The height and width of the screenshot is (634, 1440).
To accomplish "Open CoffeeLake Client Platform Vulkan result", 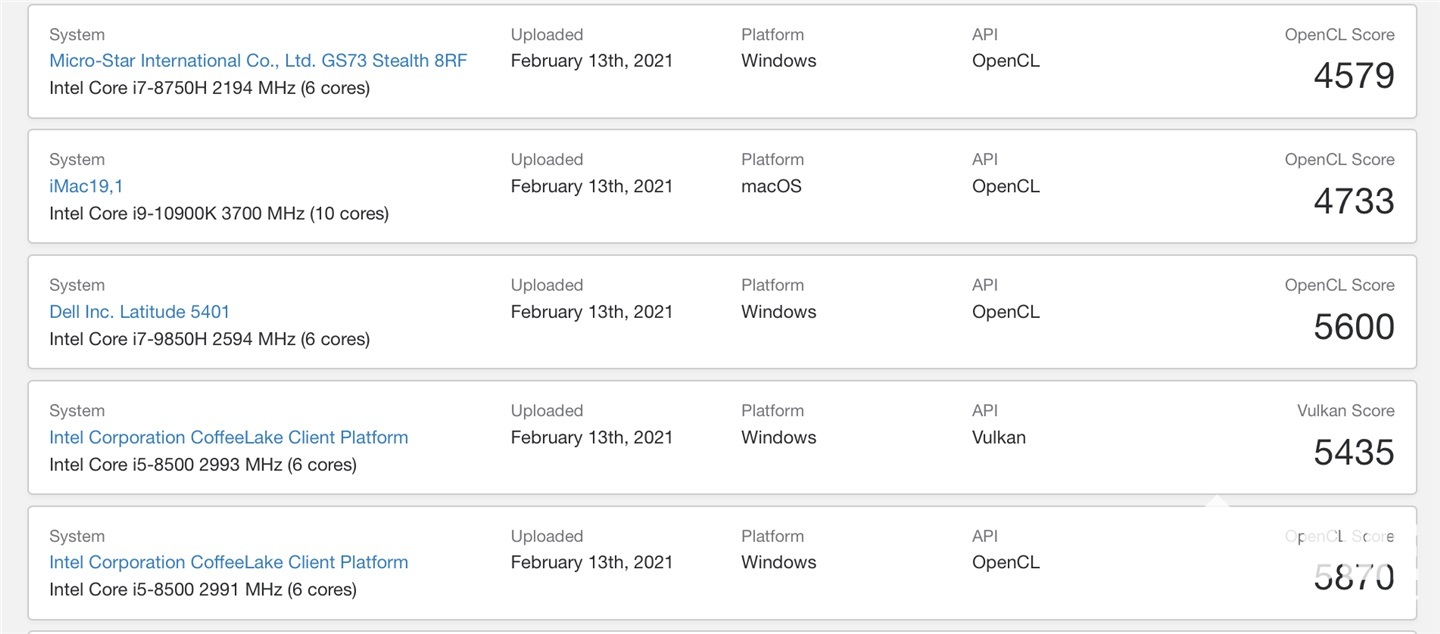I will pos(229,437).
